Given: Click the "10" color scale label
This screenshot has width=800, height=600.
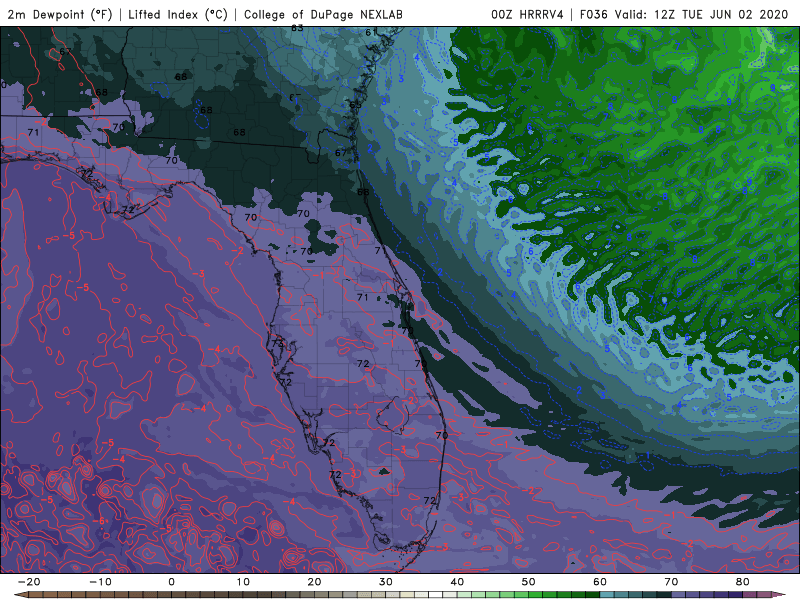Looking at the screenshot, I should (x=243, y=582).
